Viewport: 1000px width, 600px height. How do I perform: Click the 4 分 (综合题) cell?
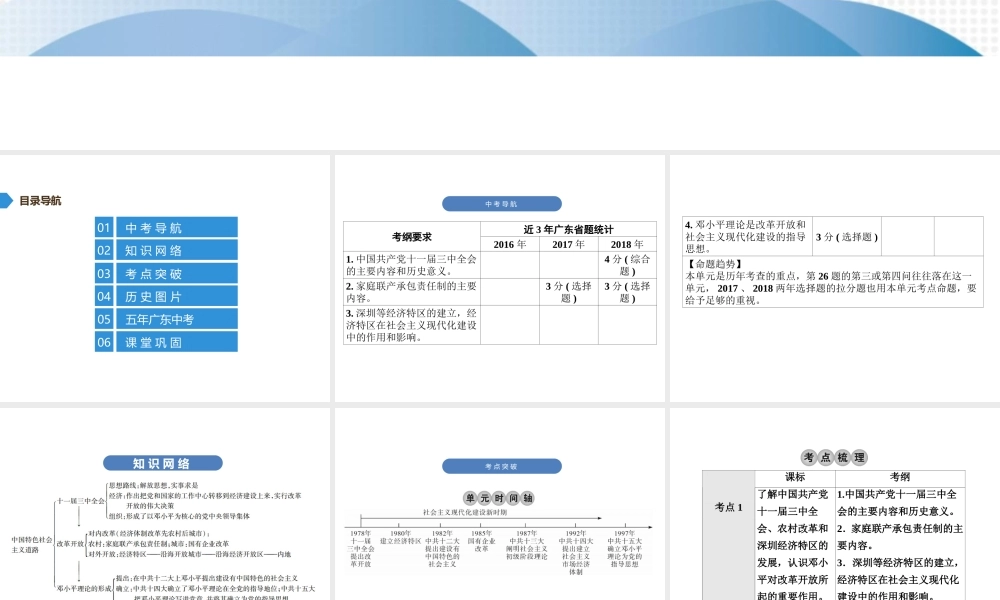coord(627,265)
